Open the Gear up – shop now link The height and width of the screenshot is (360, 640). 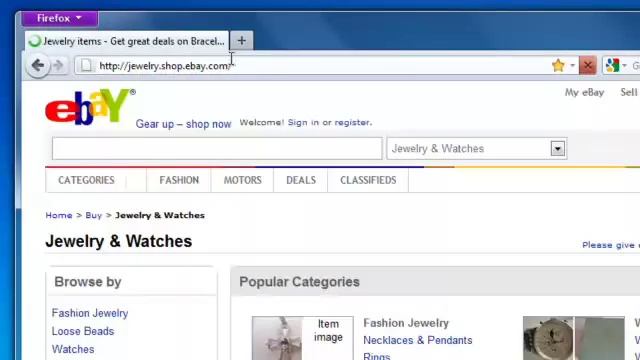[183, 124]
